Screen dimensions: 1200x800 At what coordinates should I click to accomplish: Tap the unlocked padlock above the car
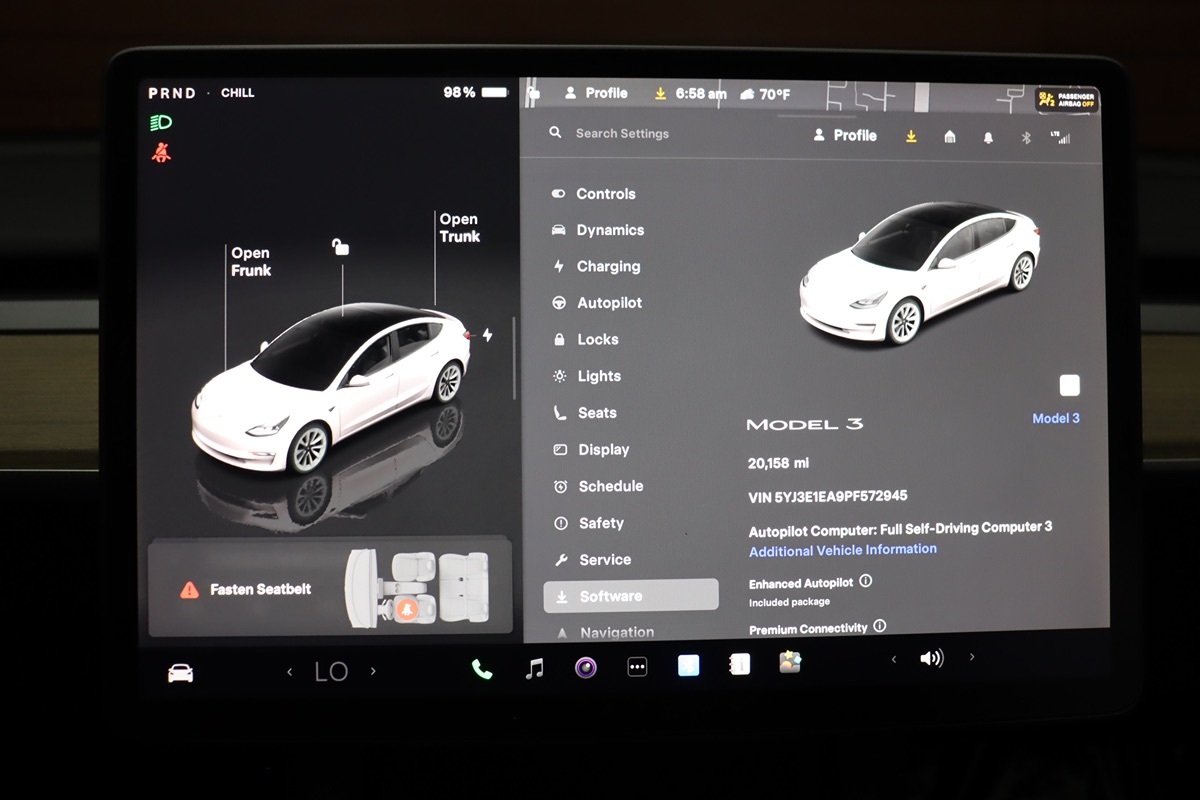point(341,247)
